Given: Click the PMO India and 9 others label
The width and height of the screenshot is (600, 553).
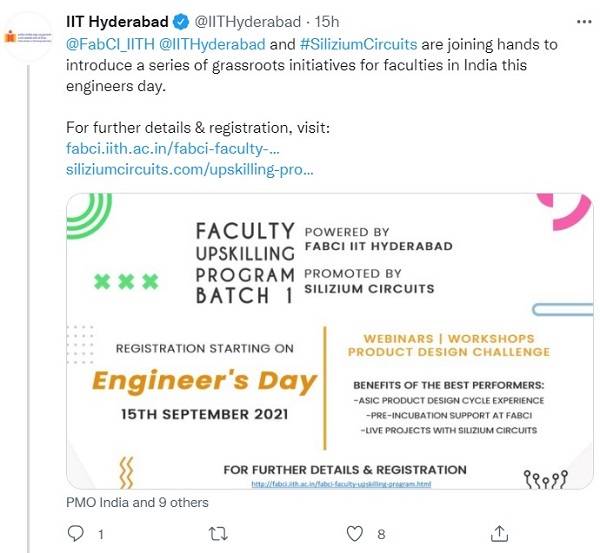Looking at the screenshot, I should click(137, 502).
